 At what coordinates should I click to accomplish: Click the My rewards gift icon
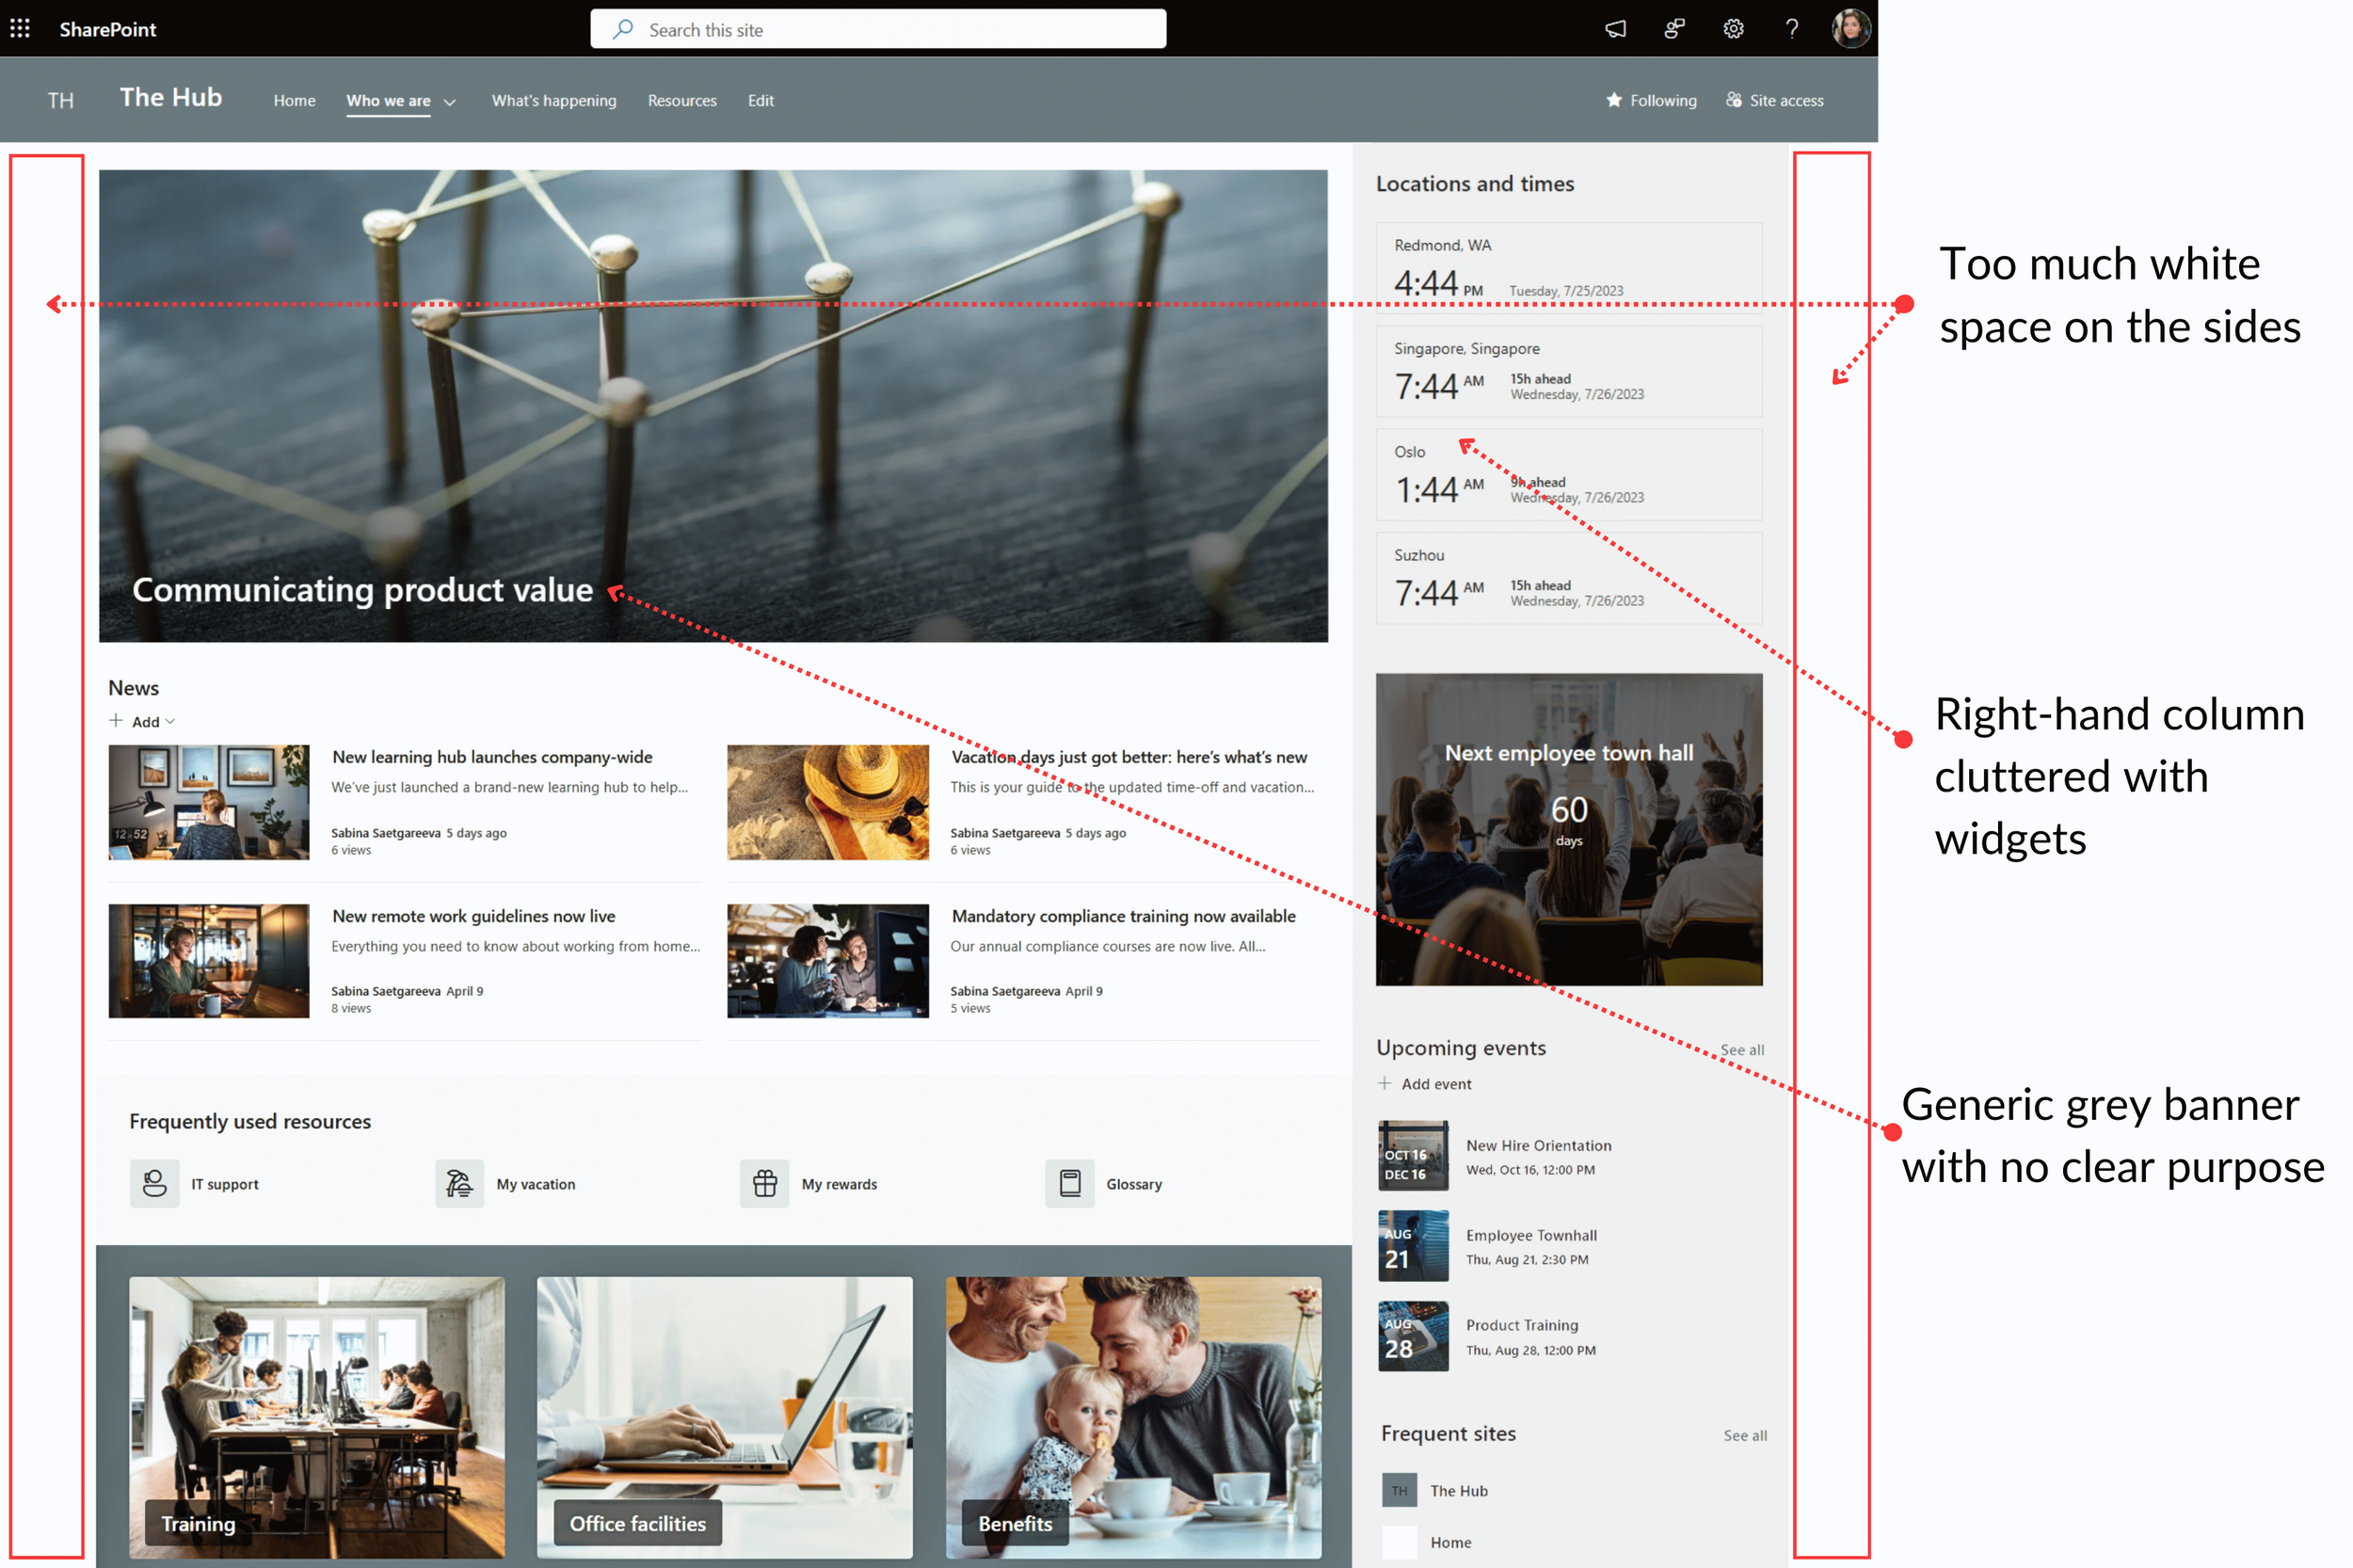point(764,1184)
